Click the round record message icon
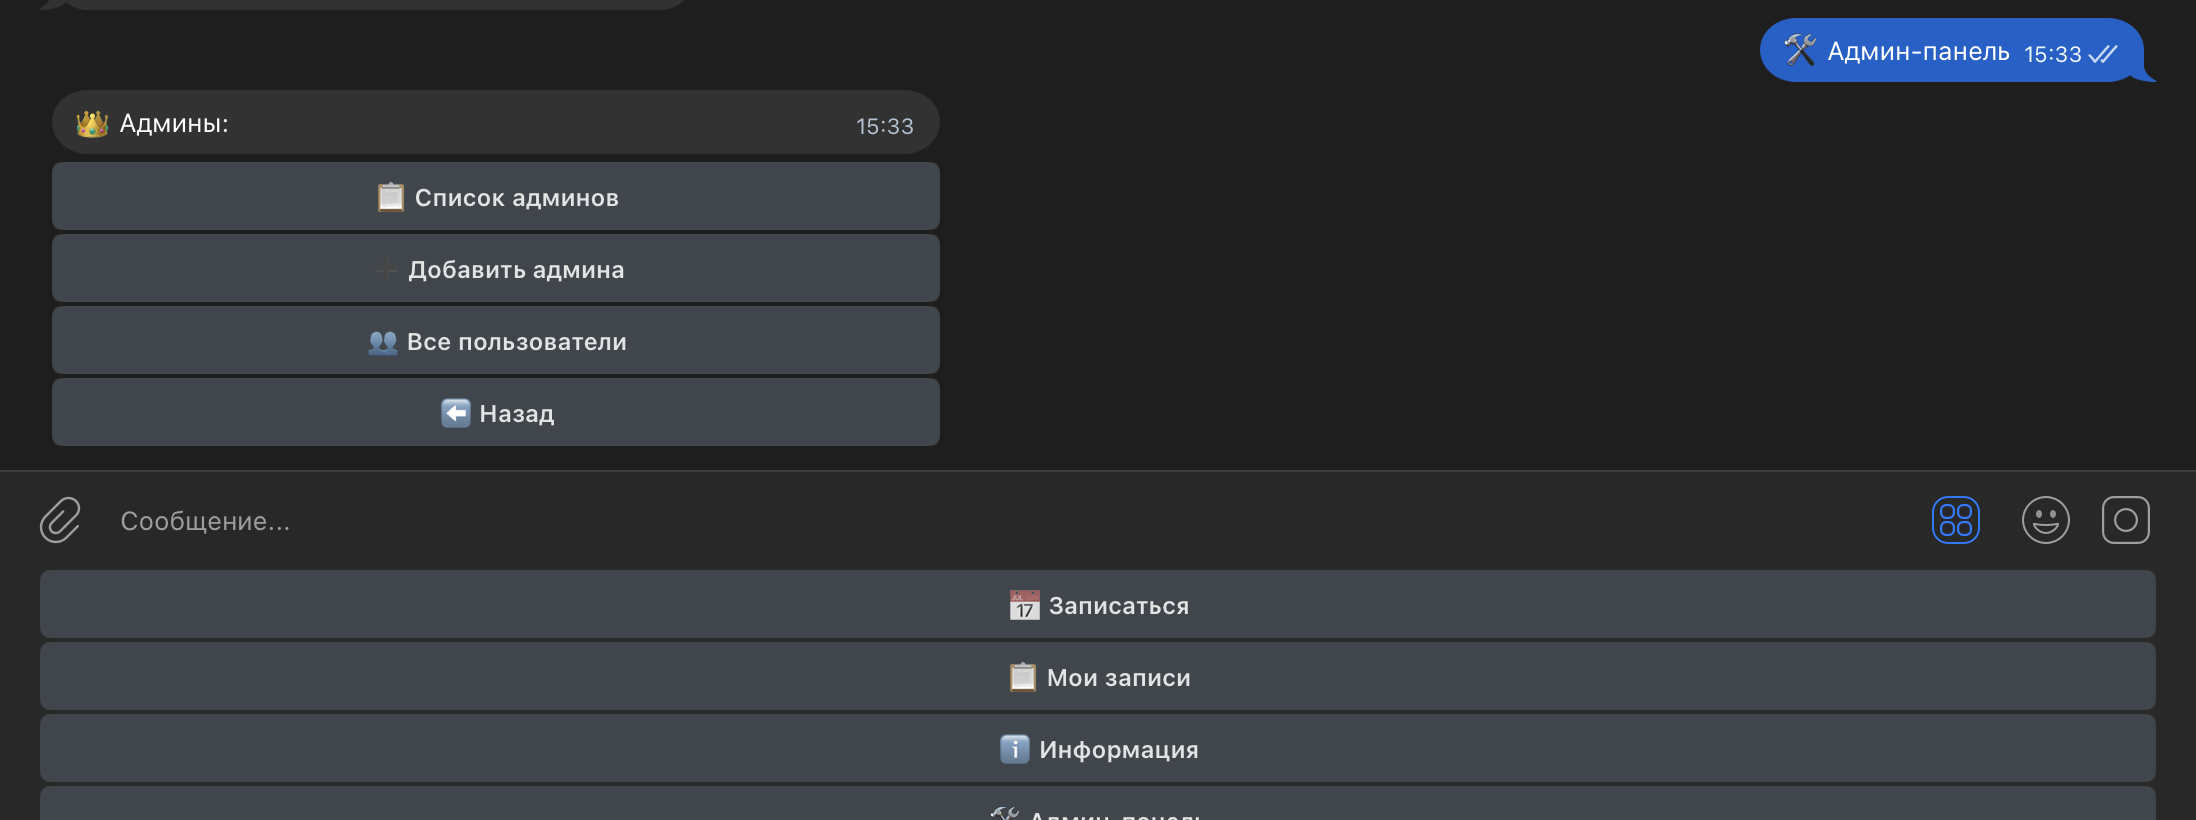 2125,520
